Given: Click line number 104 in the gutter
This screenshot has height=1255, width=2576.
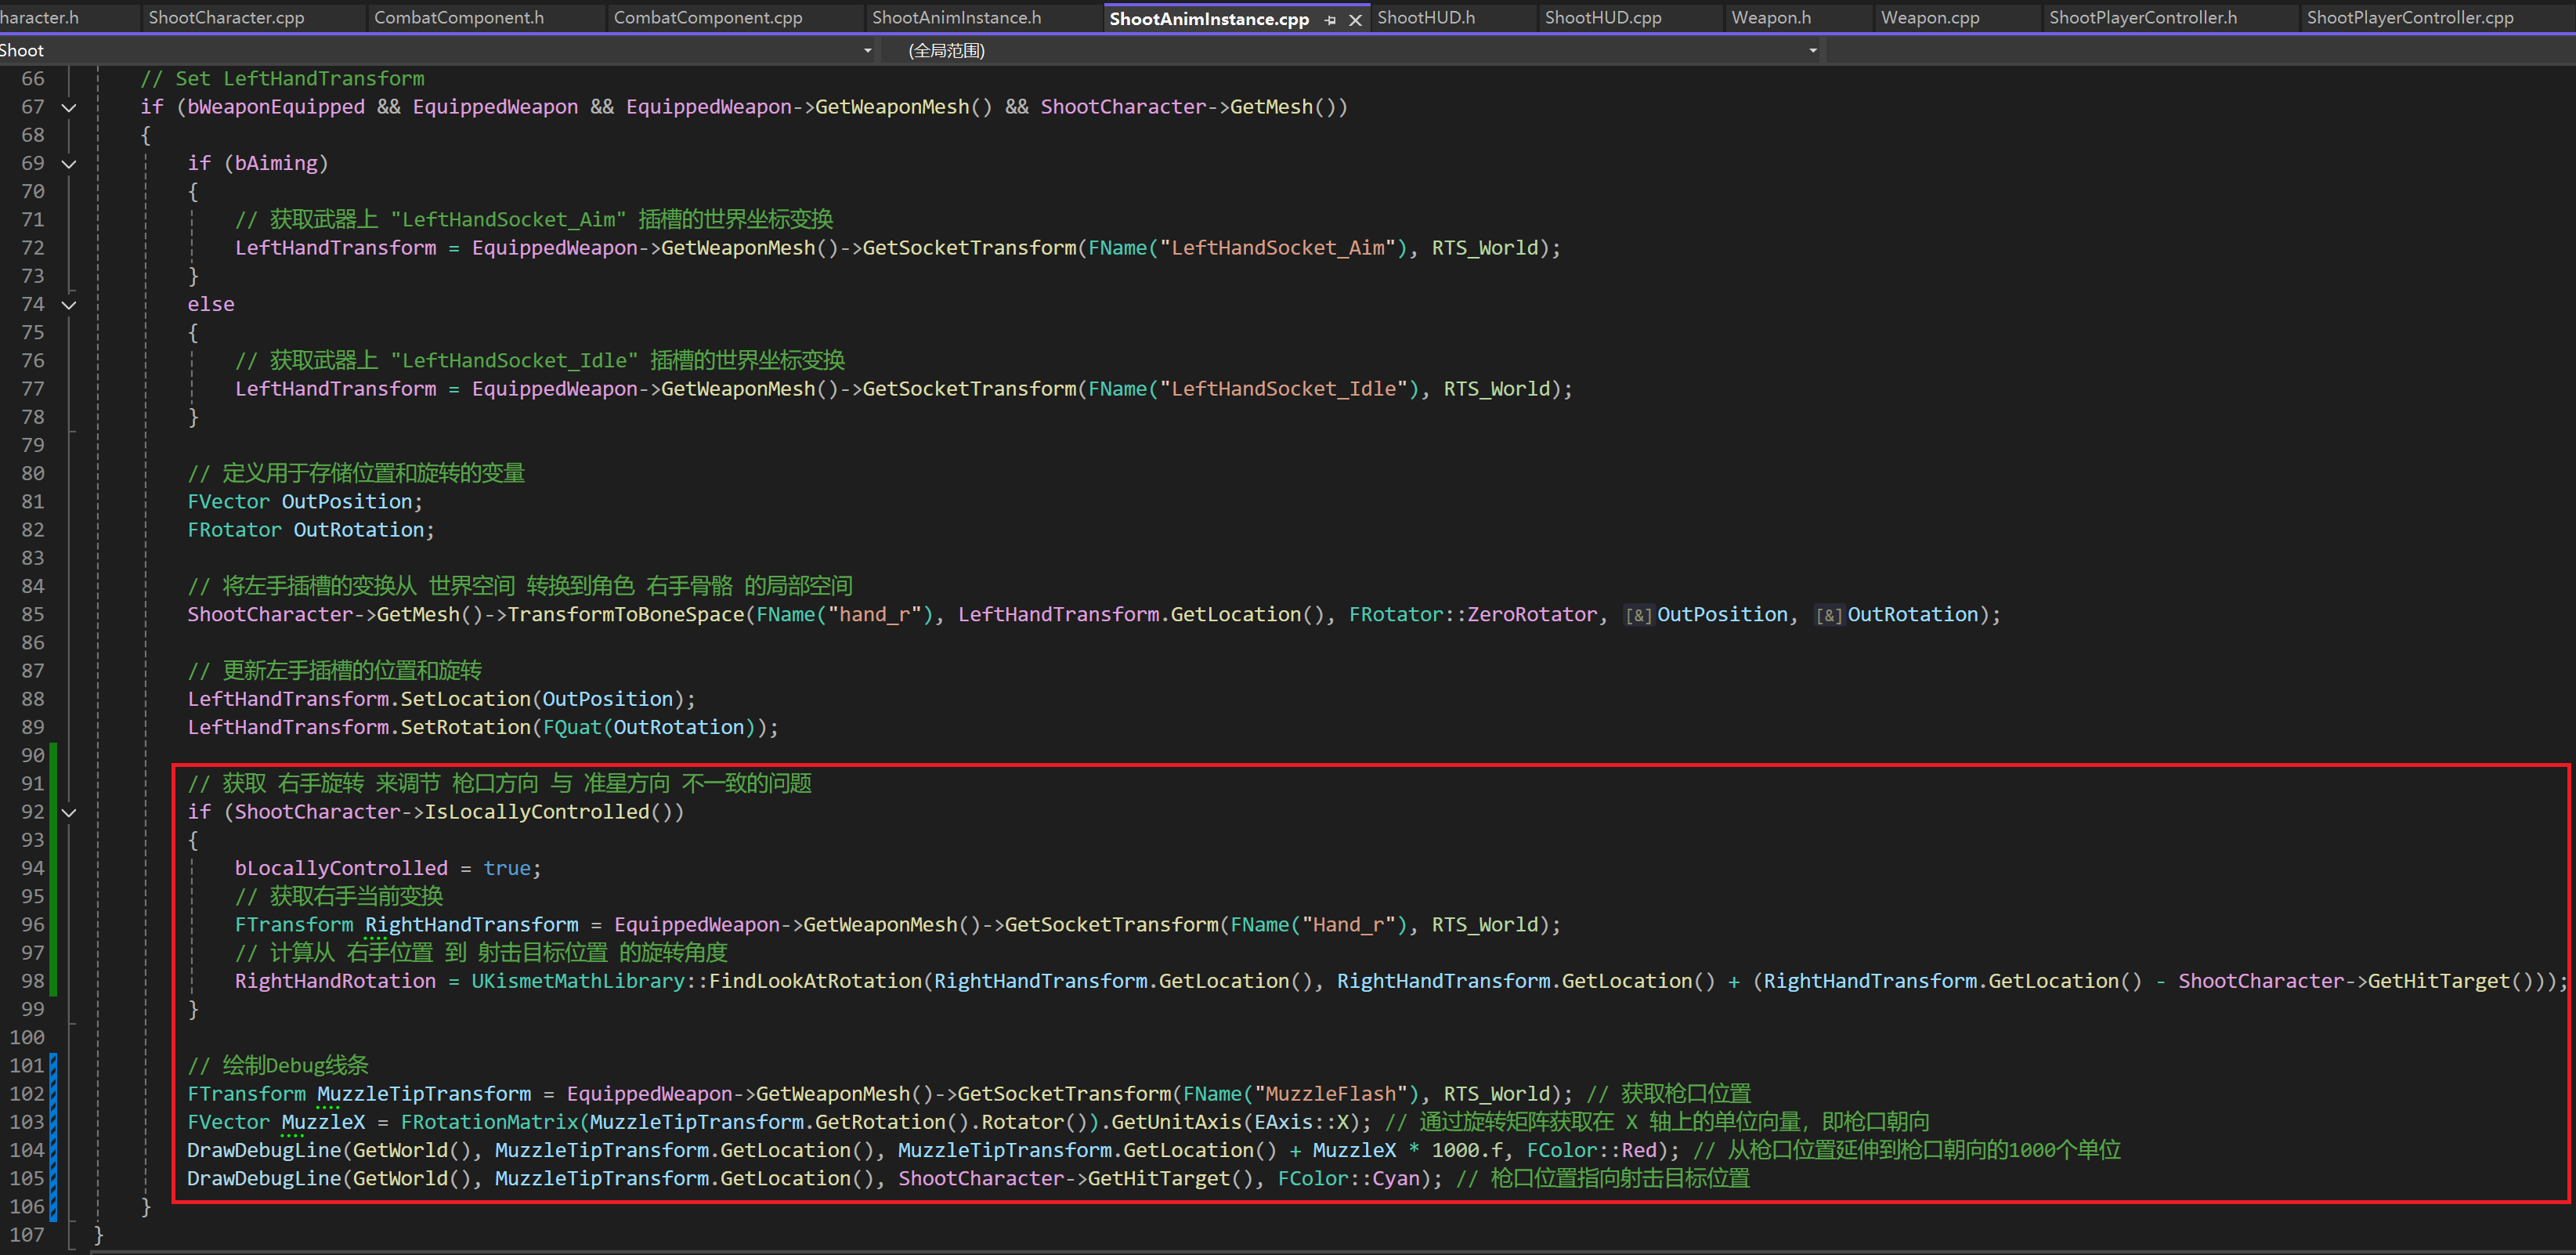Looking at the screenshot, I should (28, 1150).
